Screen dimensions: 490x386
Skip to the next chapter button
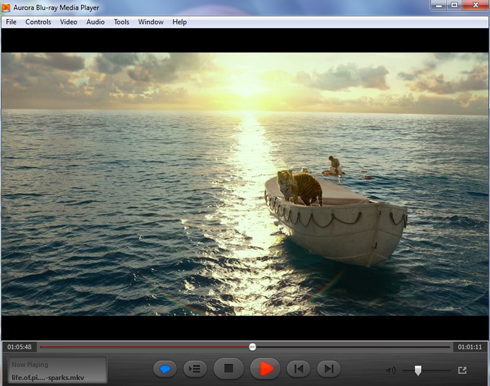click(x=329, y=369)
